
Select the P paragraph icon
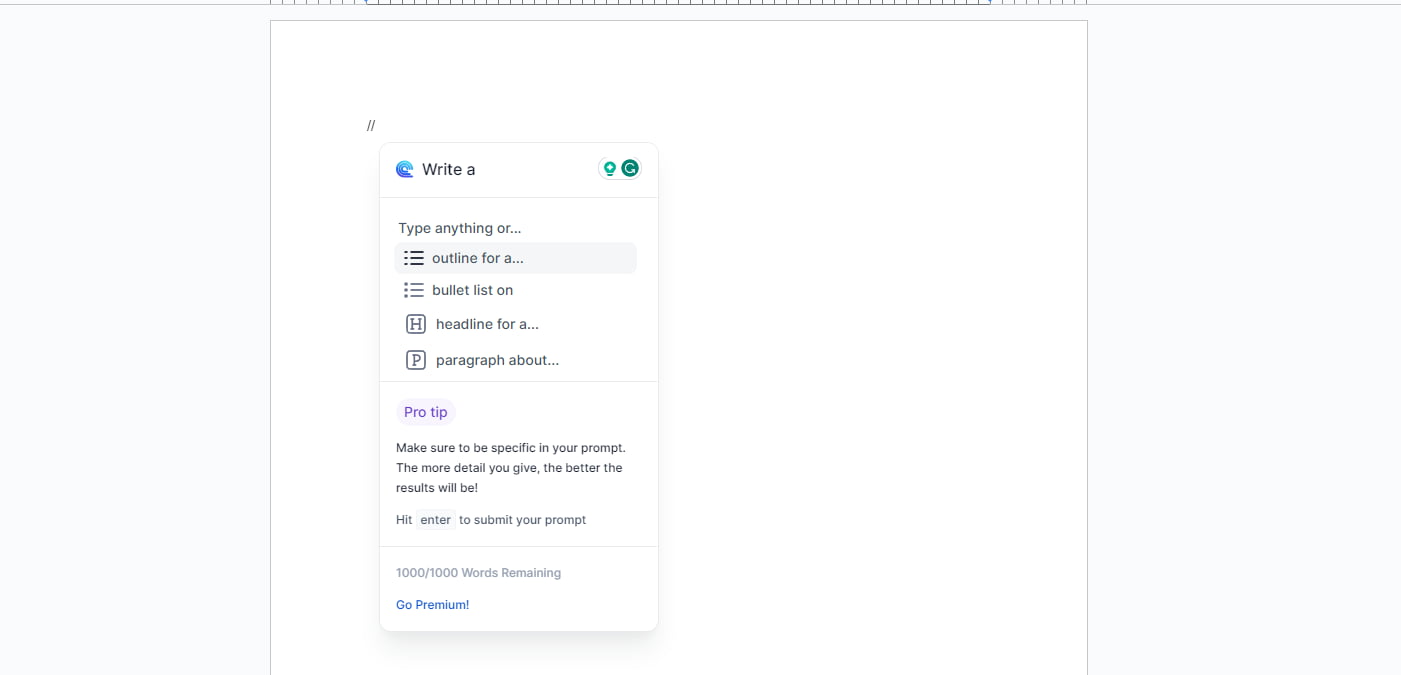[x=415, y=359]
